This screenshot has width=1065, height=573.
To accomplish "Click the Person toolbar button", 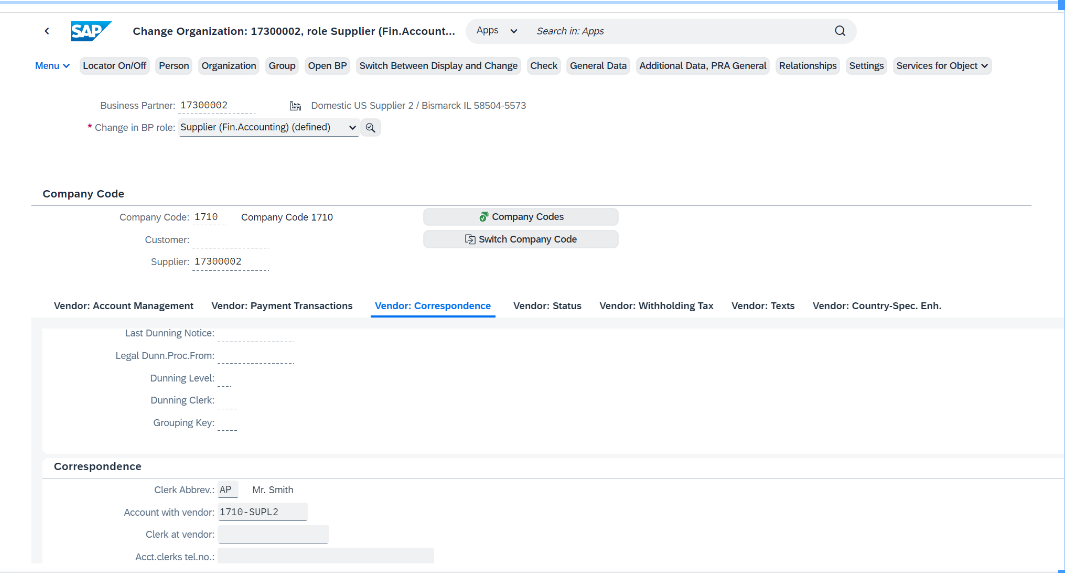I will click(x=174, y=66).
